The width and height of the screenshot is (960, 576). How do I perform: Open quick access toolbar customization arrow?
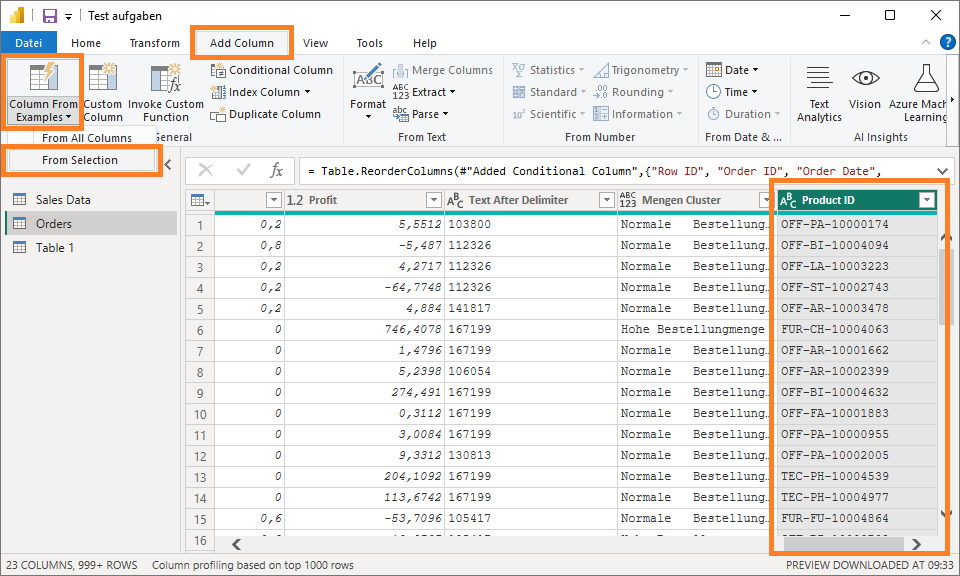pyautogui.click(x=69, y=17)
